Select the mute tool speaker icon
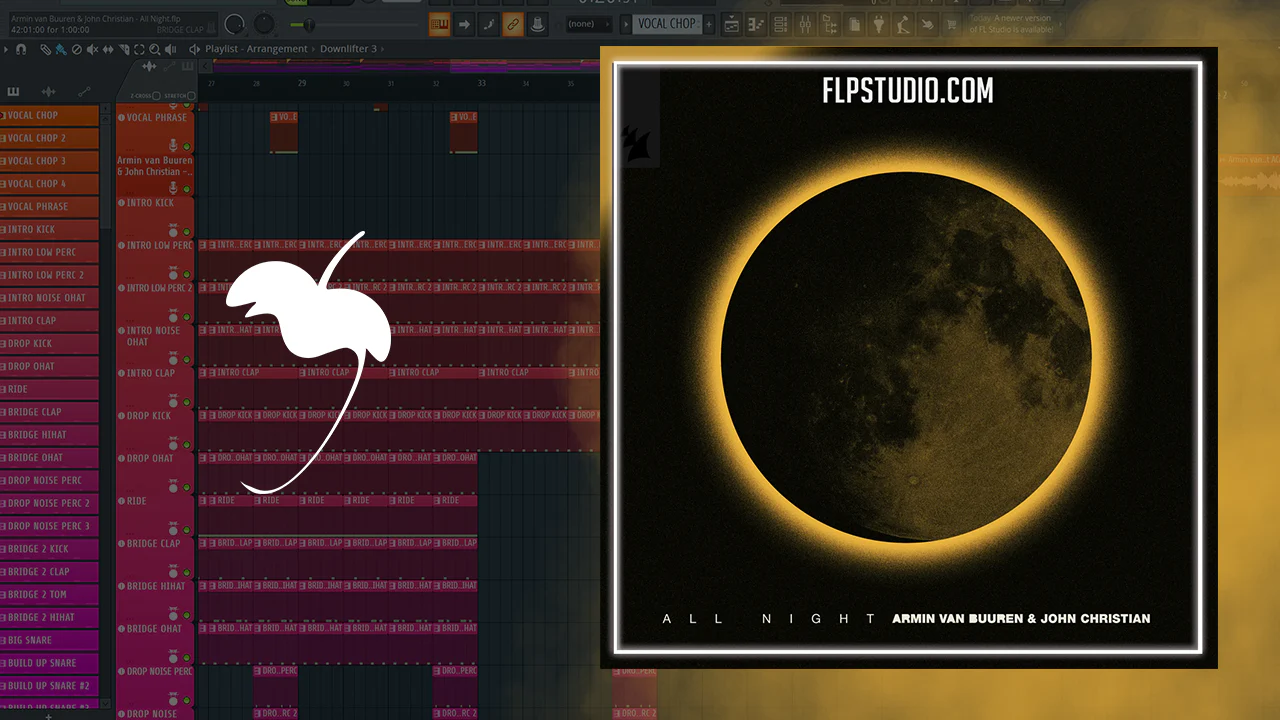Image resolution: width=1280 pixels, height=720 pixels. [x=92, y=49]
